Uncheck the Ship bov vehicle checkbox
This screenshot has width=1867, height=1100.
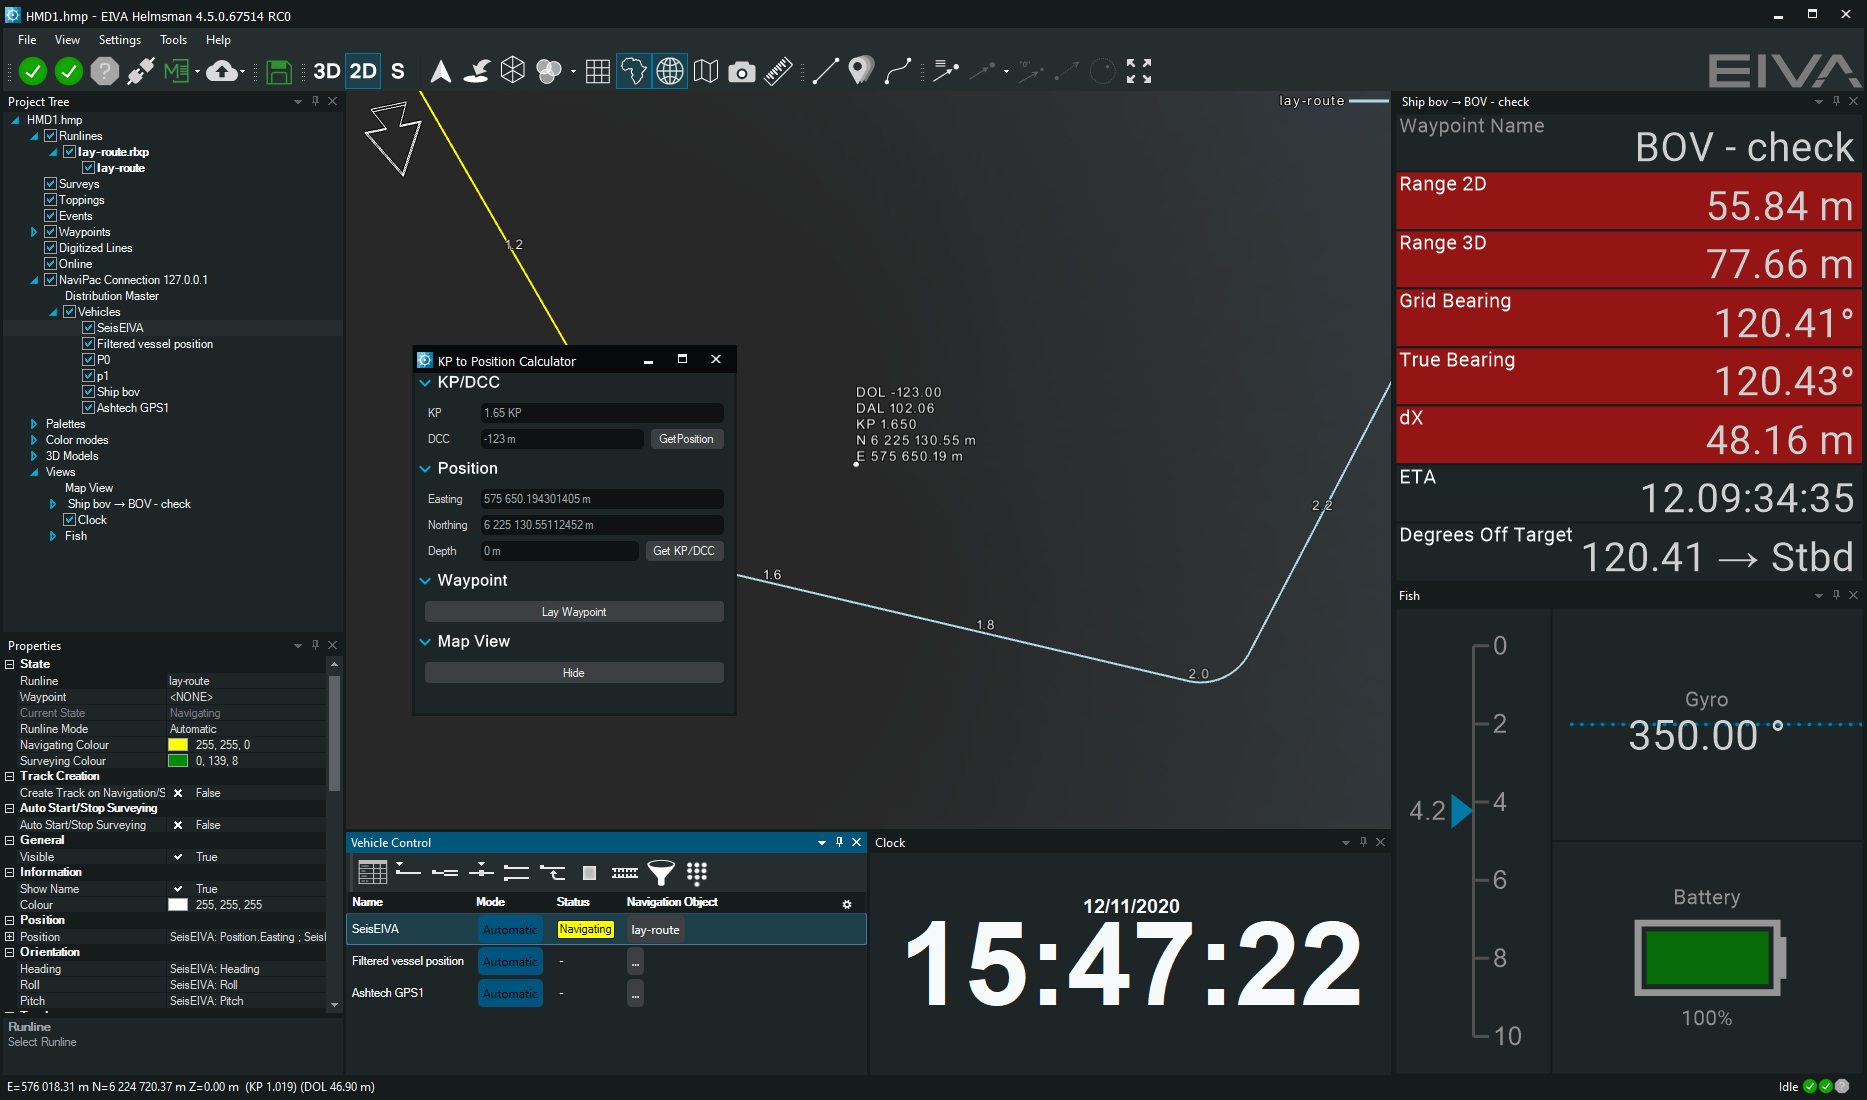click(x=88, y=392)
